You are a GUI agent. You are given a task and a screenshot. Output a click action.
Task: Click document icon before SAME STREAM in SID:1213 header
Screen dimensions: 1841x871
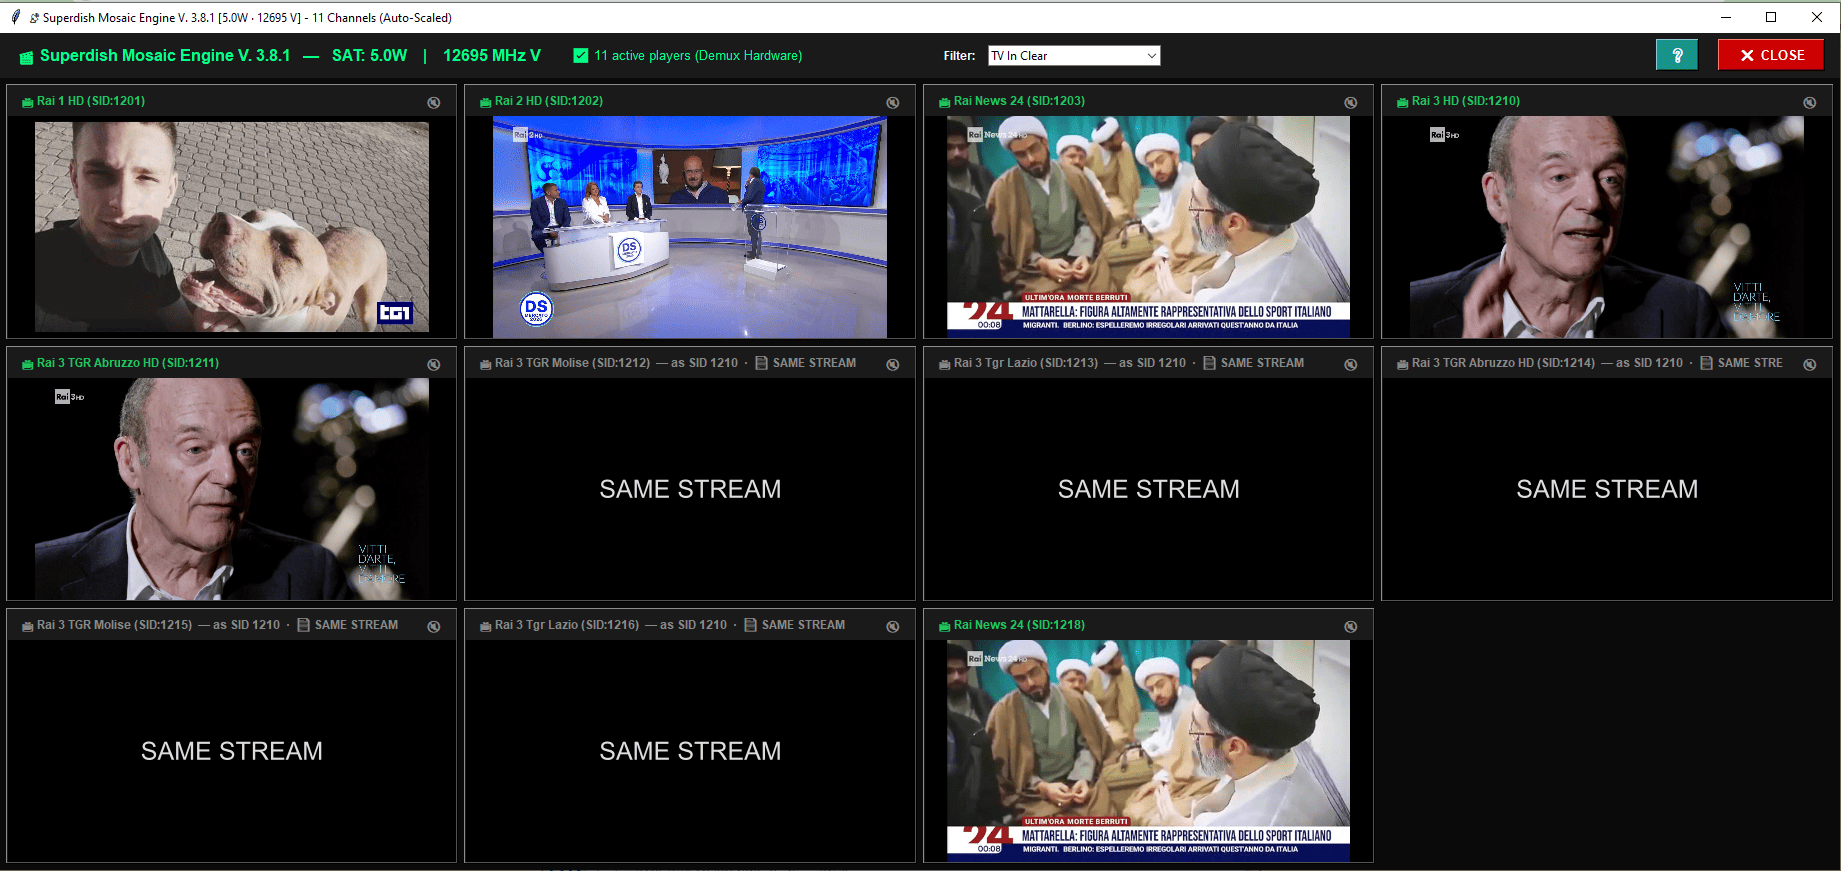coord(1210,363)
